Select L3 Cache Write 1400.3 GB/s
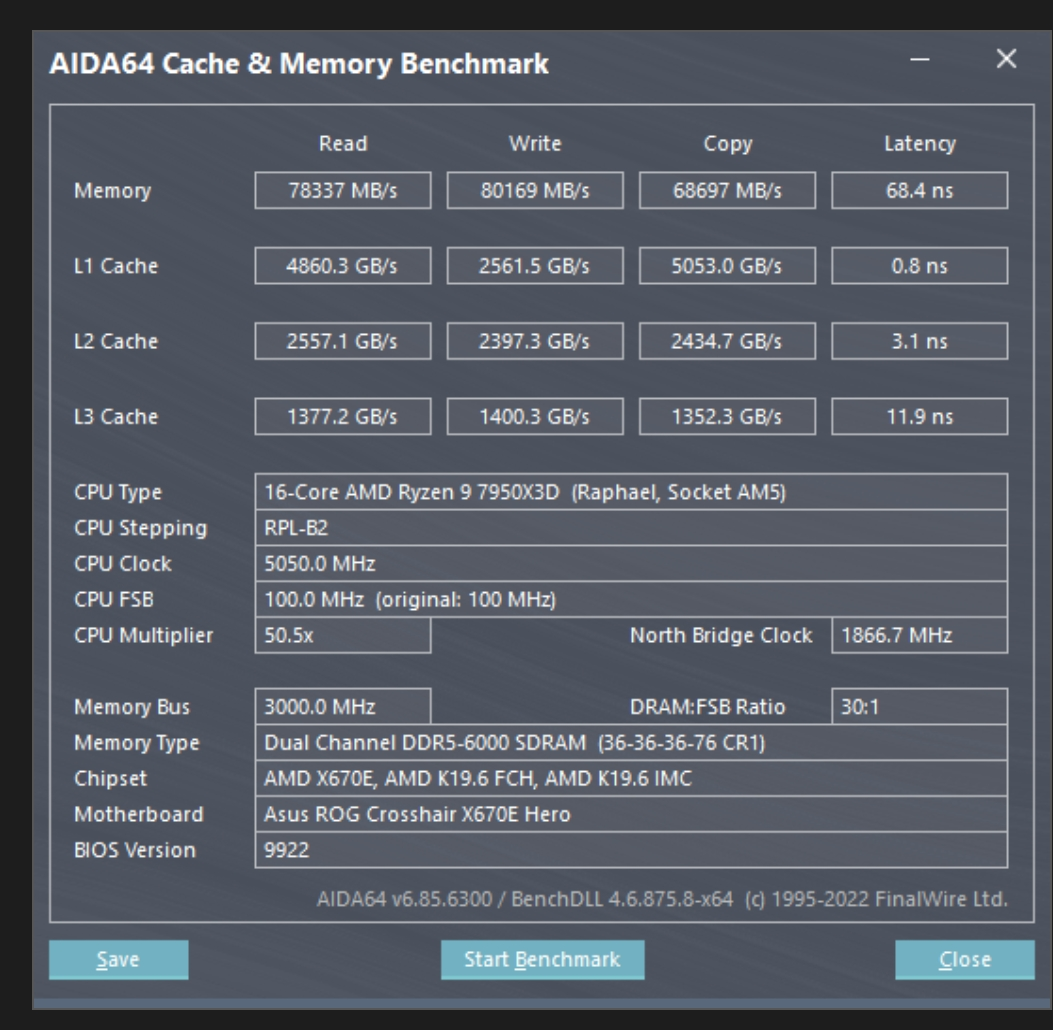The width and height of the screenshot is (1053, 1030). point(535,416)
